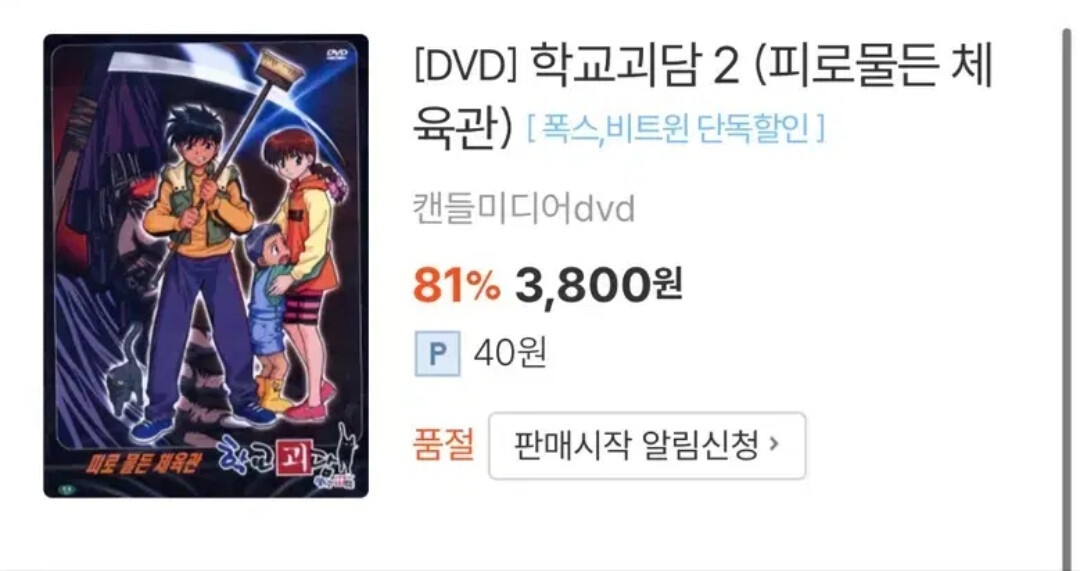Click the 3,800원 price
1080x571 pixels.
(599, 284)
